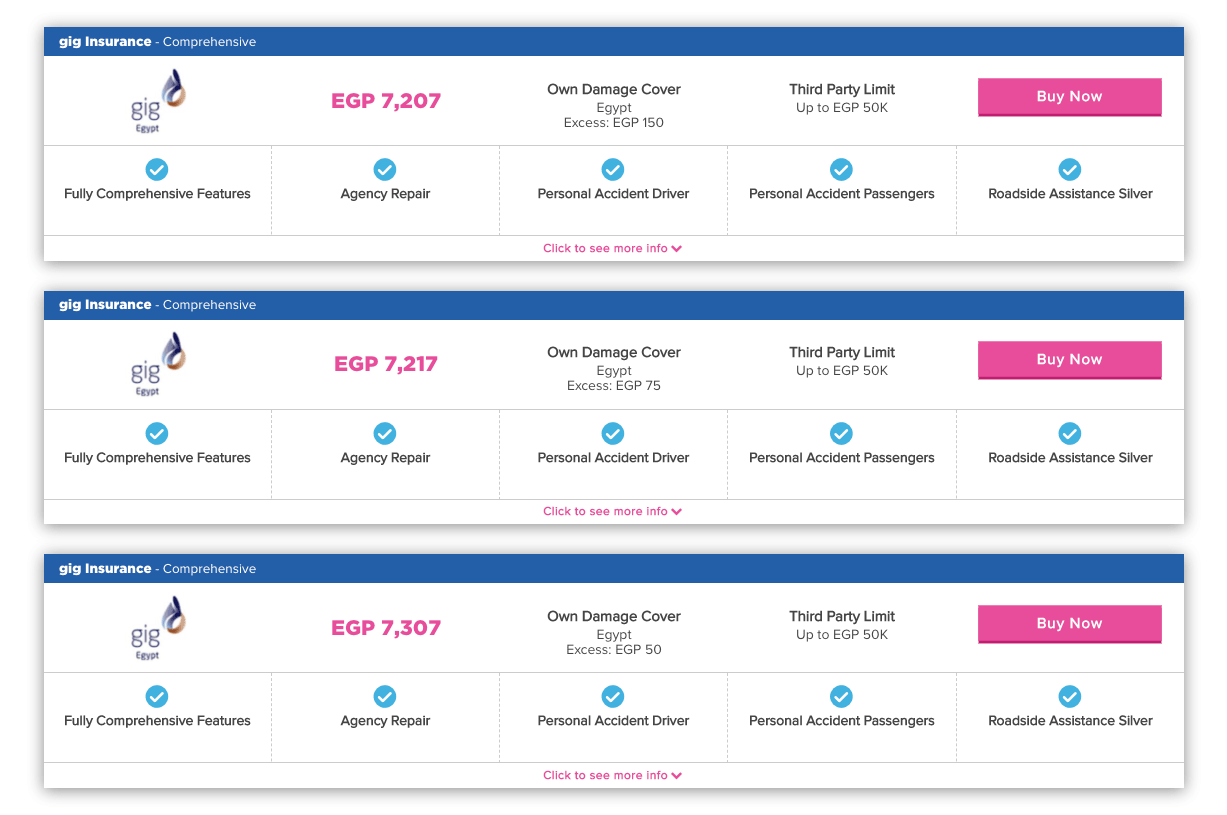Click 'gig Insurance - Comprehensive' header above EGP 7,307

pos(158,569)
